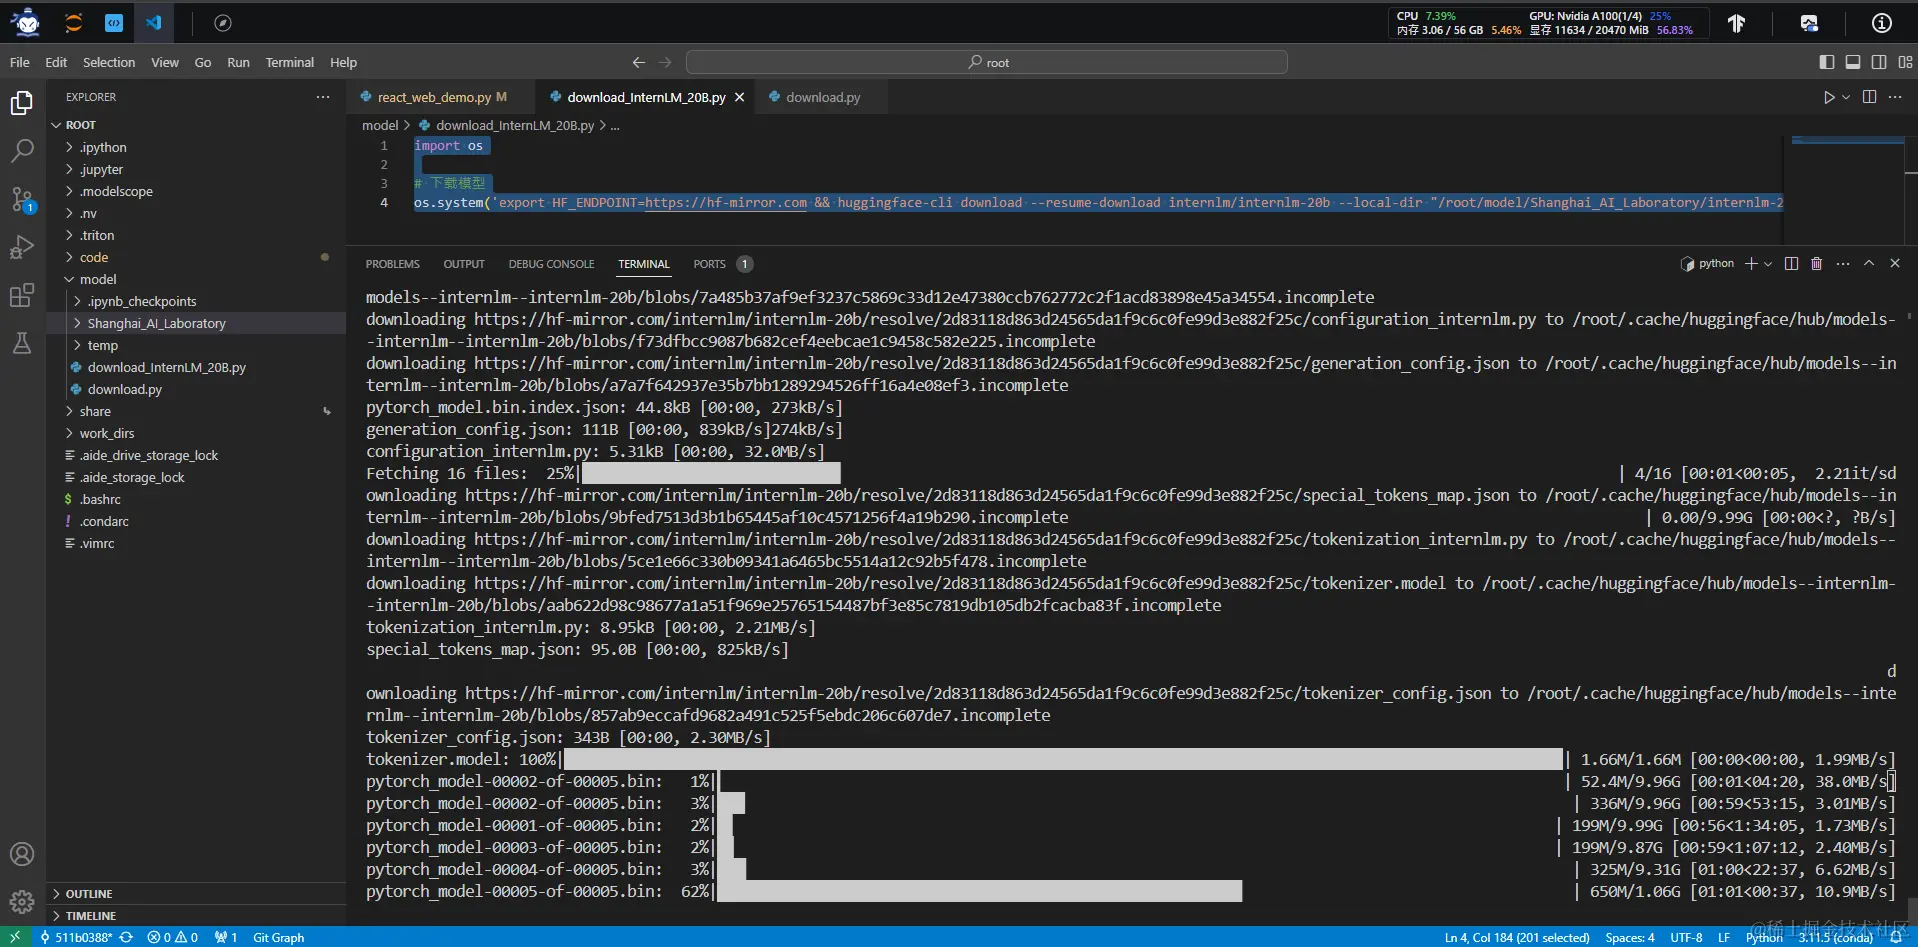Expand the Shanghai_AI_Laboratory folder
The width and height of the screenshot is (1918, 947).
(x=196, y=323)
